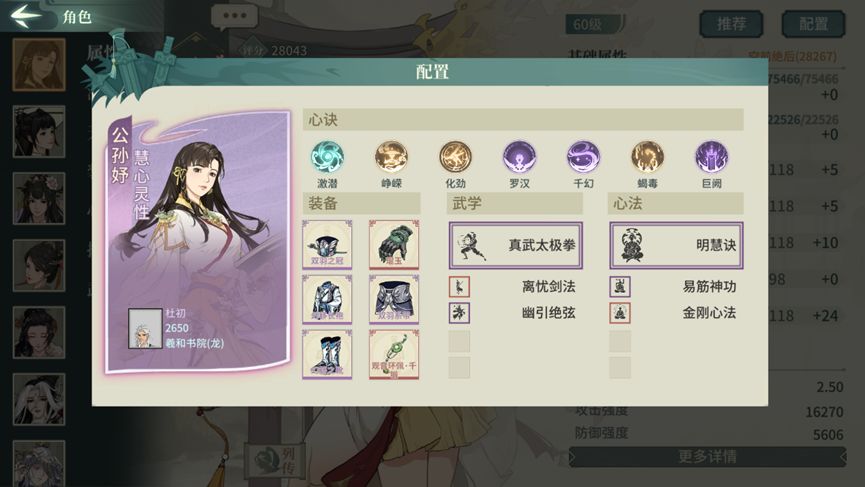
Task: Select the 罗汉 heart formula icon
Action: 519,157
